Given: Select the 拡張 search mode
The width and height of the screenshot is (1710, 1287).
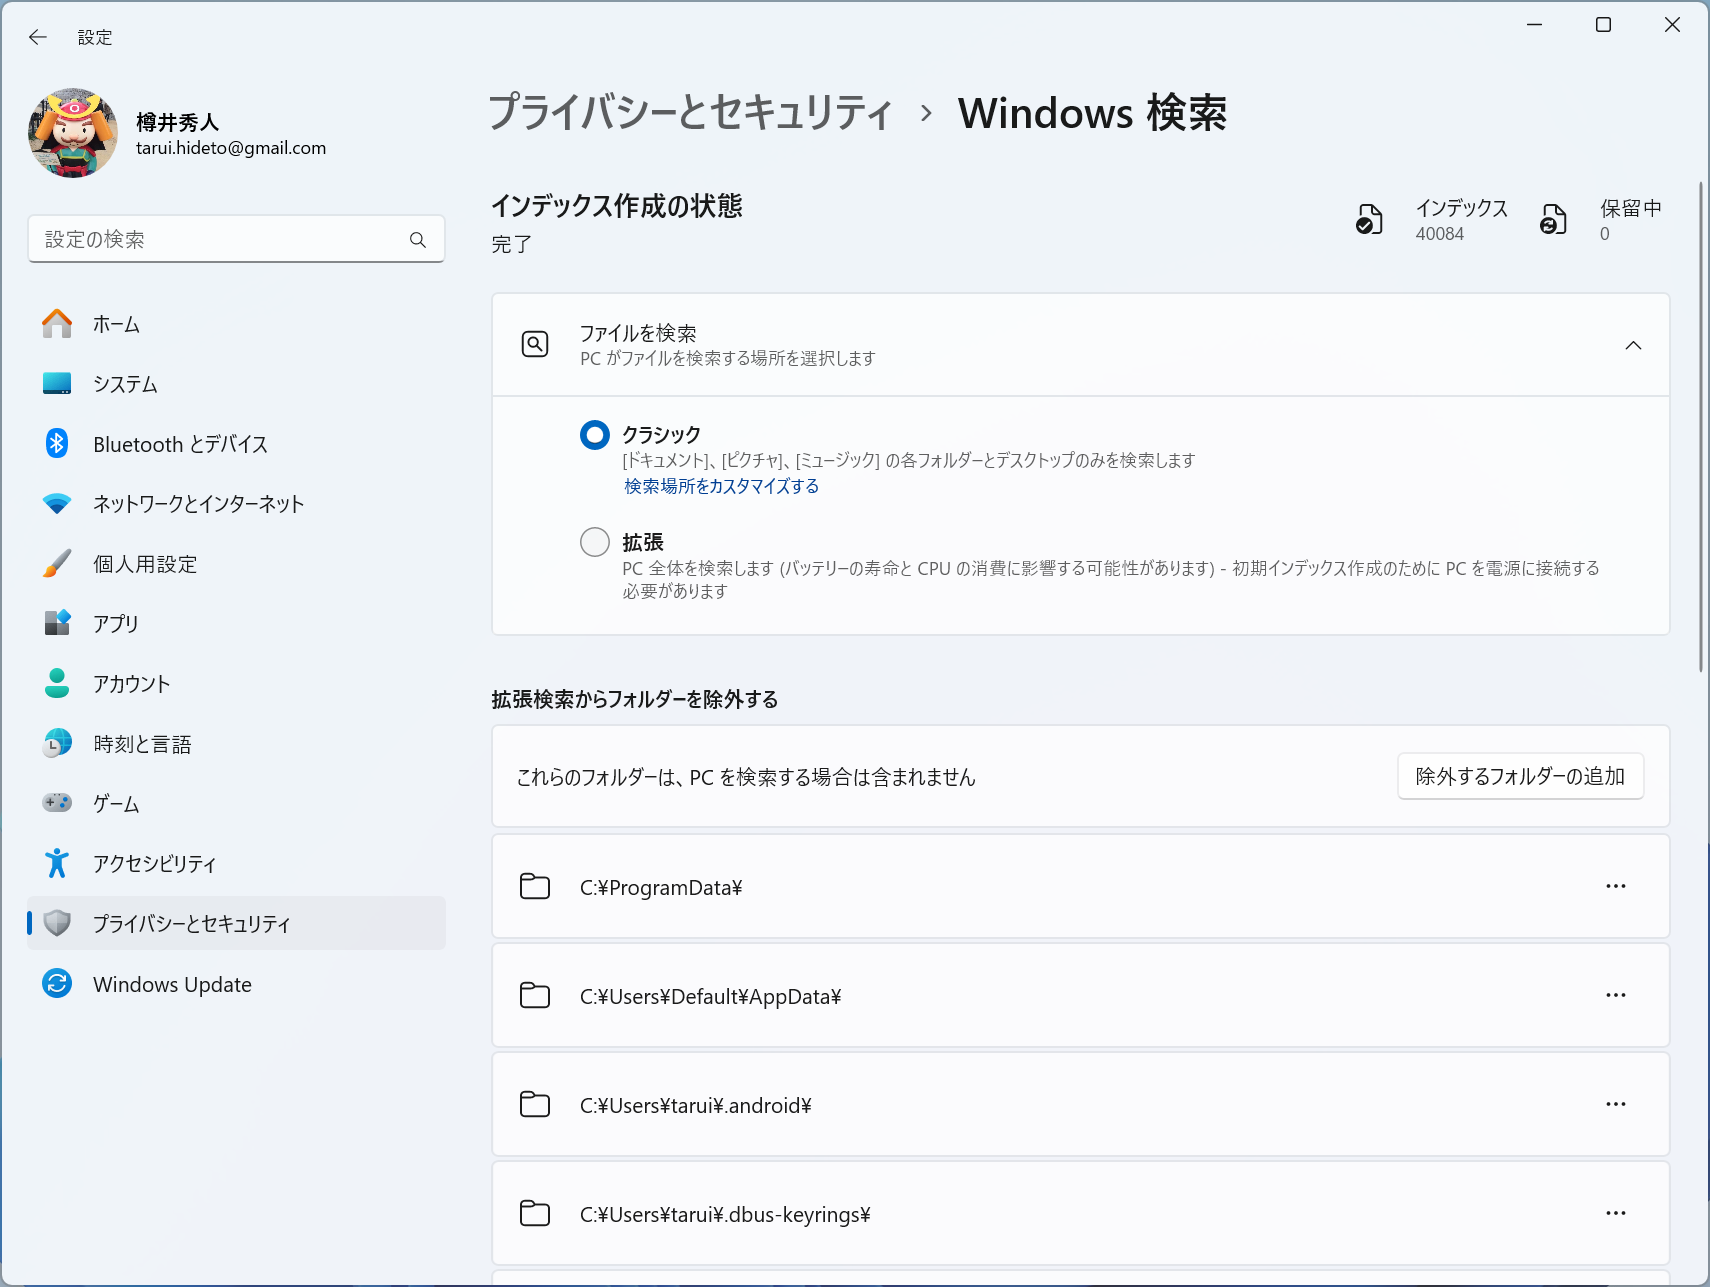Looking at the screenshot, I should tap(594, 541).
